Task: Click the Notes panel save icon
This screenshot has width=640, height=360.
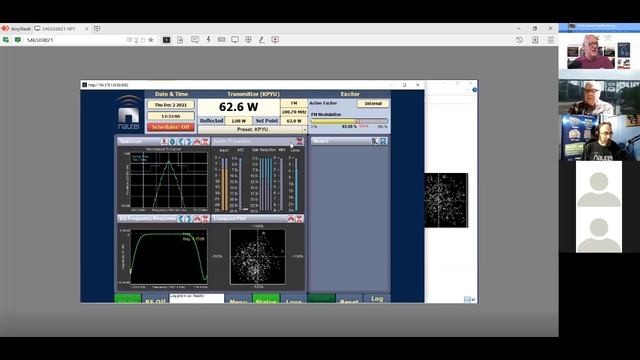Action: coord(383,141)
